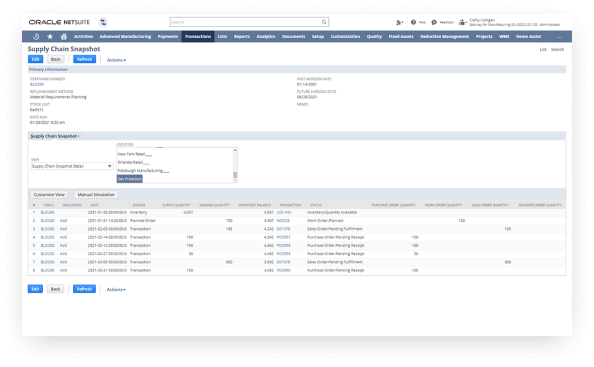
Task: Open the Transactions menu
Action: (198, 36)
